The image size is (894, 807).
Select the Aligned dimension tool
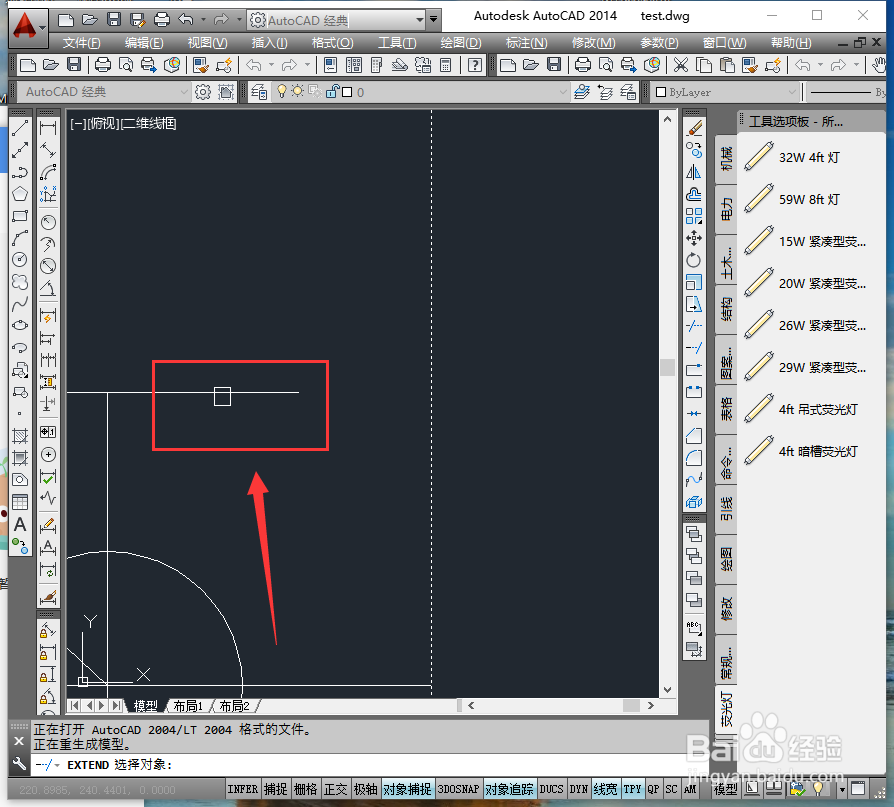pos(48,150)
